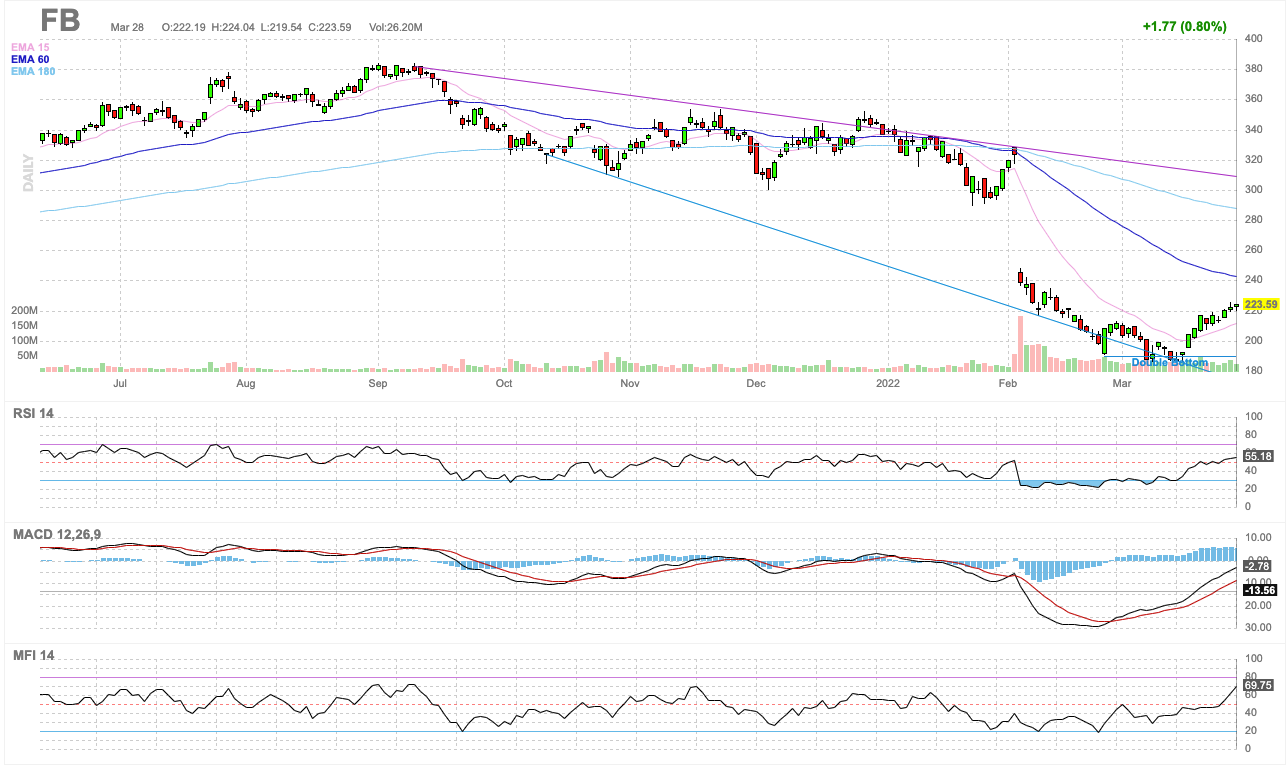Click the 180 price axis label

click(1254, 371)
